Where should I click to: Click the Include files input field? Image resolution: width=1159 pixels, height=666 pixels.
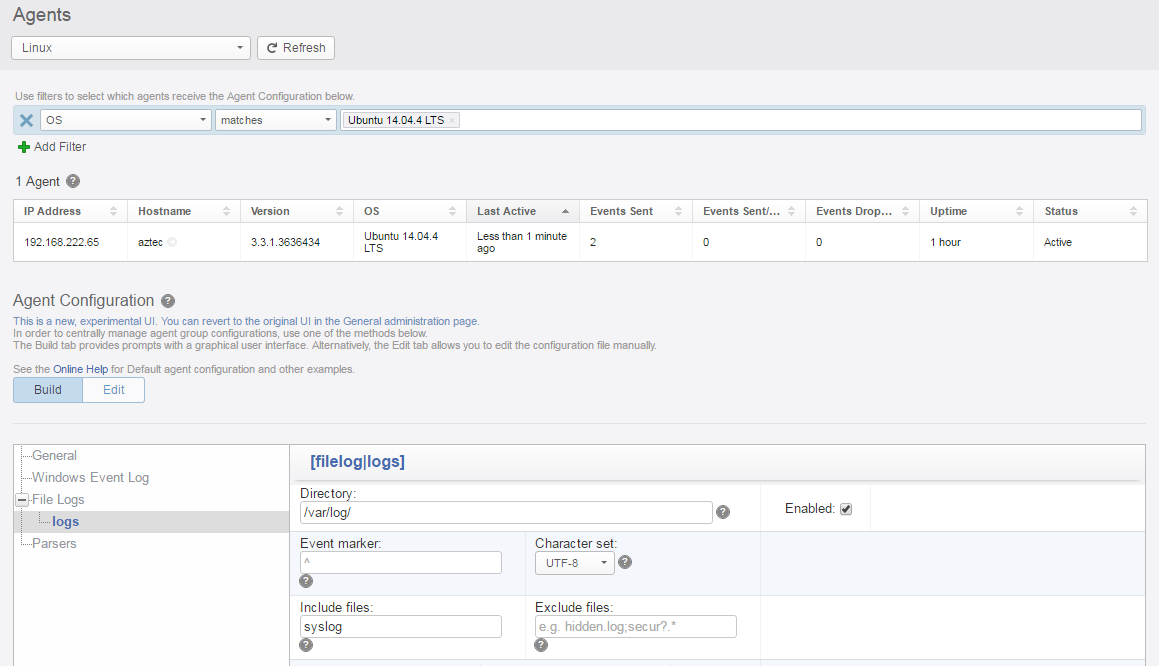tap(401, 627)
